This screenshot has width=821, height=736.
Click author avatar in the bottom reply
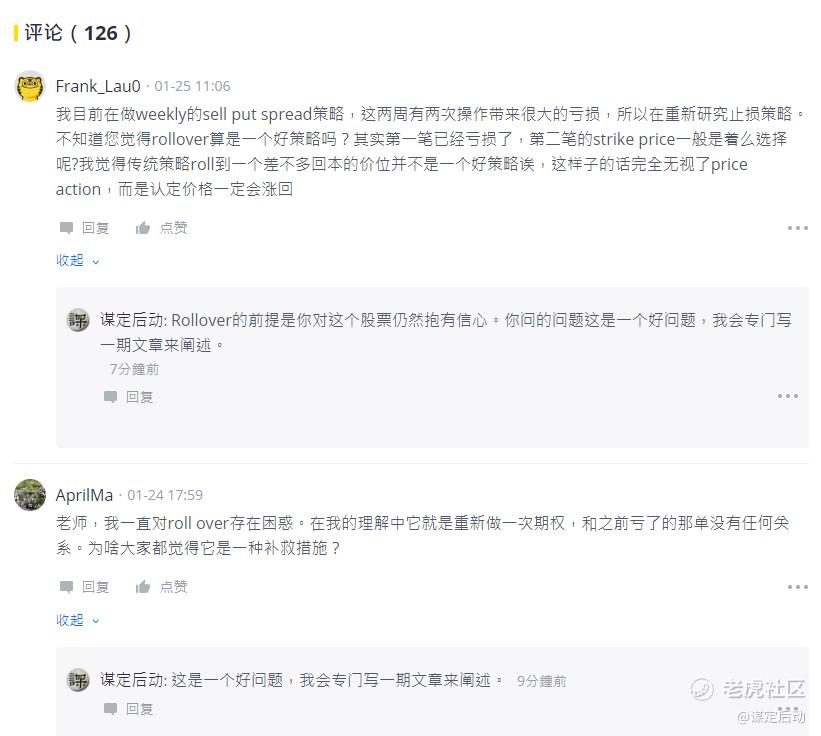tap(78, 681)
